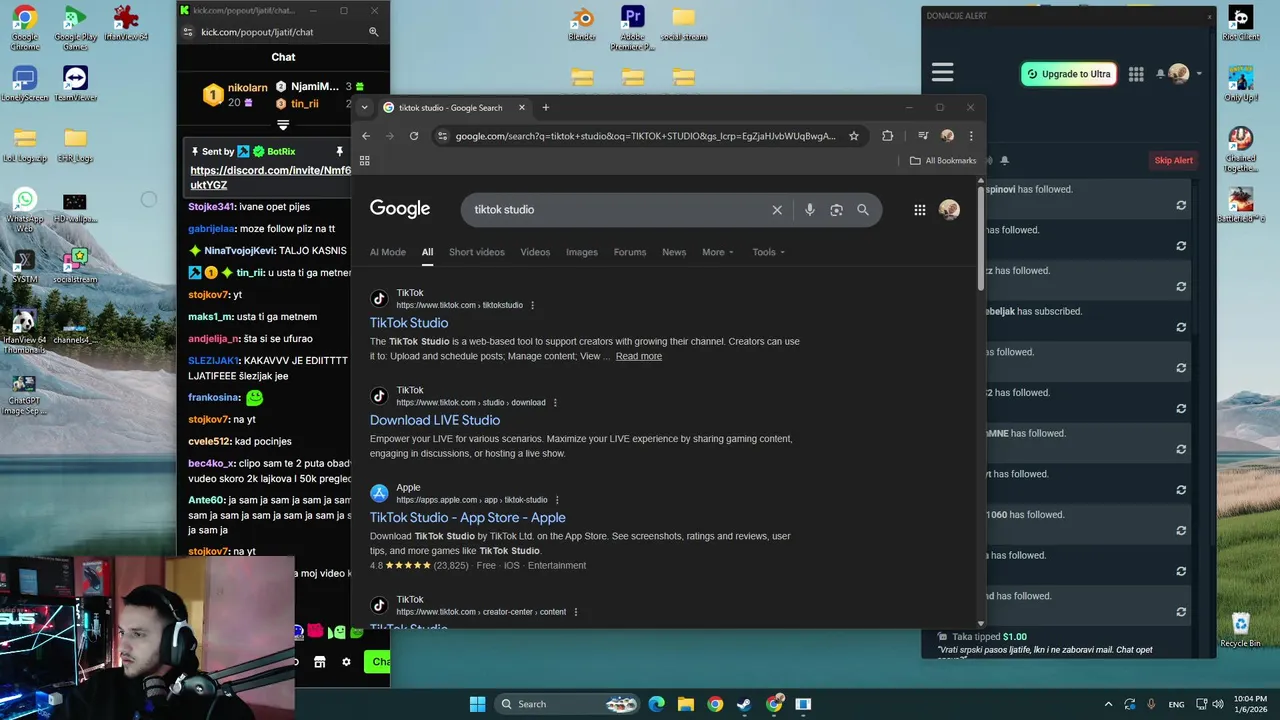1280x720 pixels.
Task: Switch to the Short videos tab
Action: pyautogui.click(x=477, y=252)
